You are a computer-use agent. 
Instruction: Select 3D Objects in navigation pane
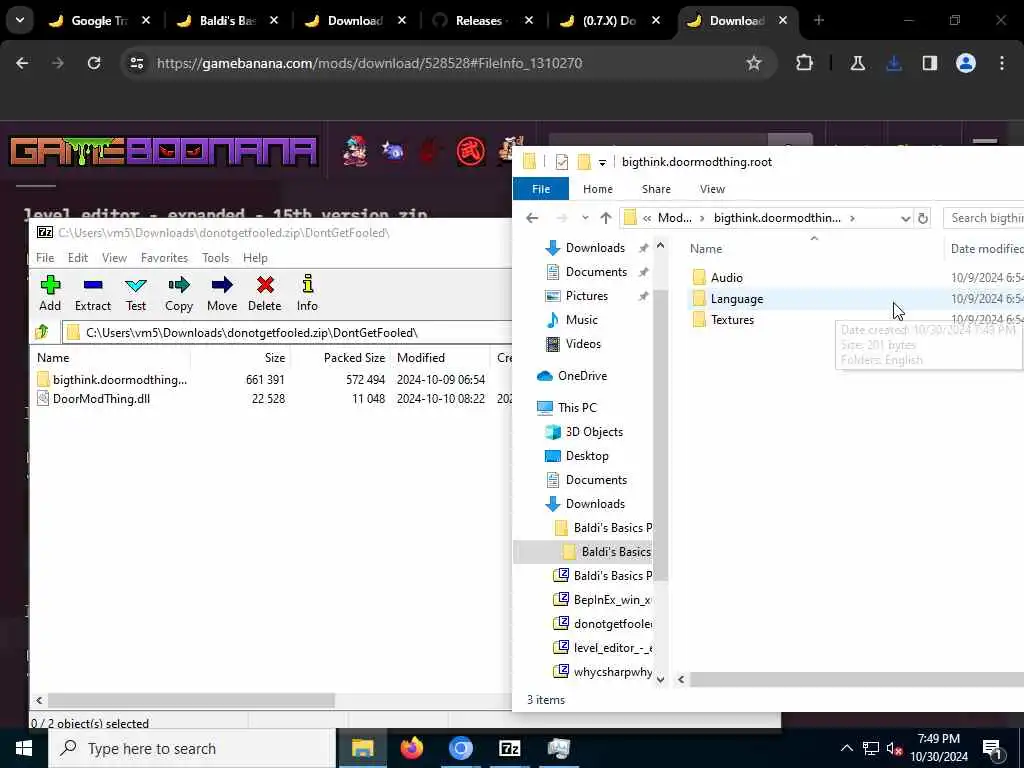pos(594,432)
